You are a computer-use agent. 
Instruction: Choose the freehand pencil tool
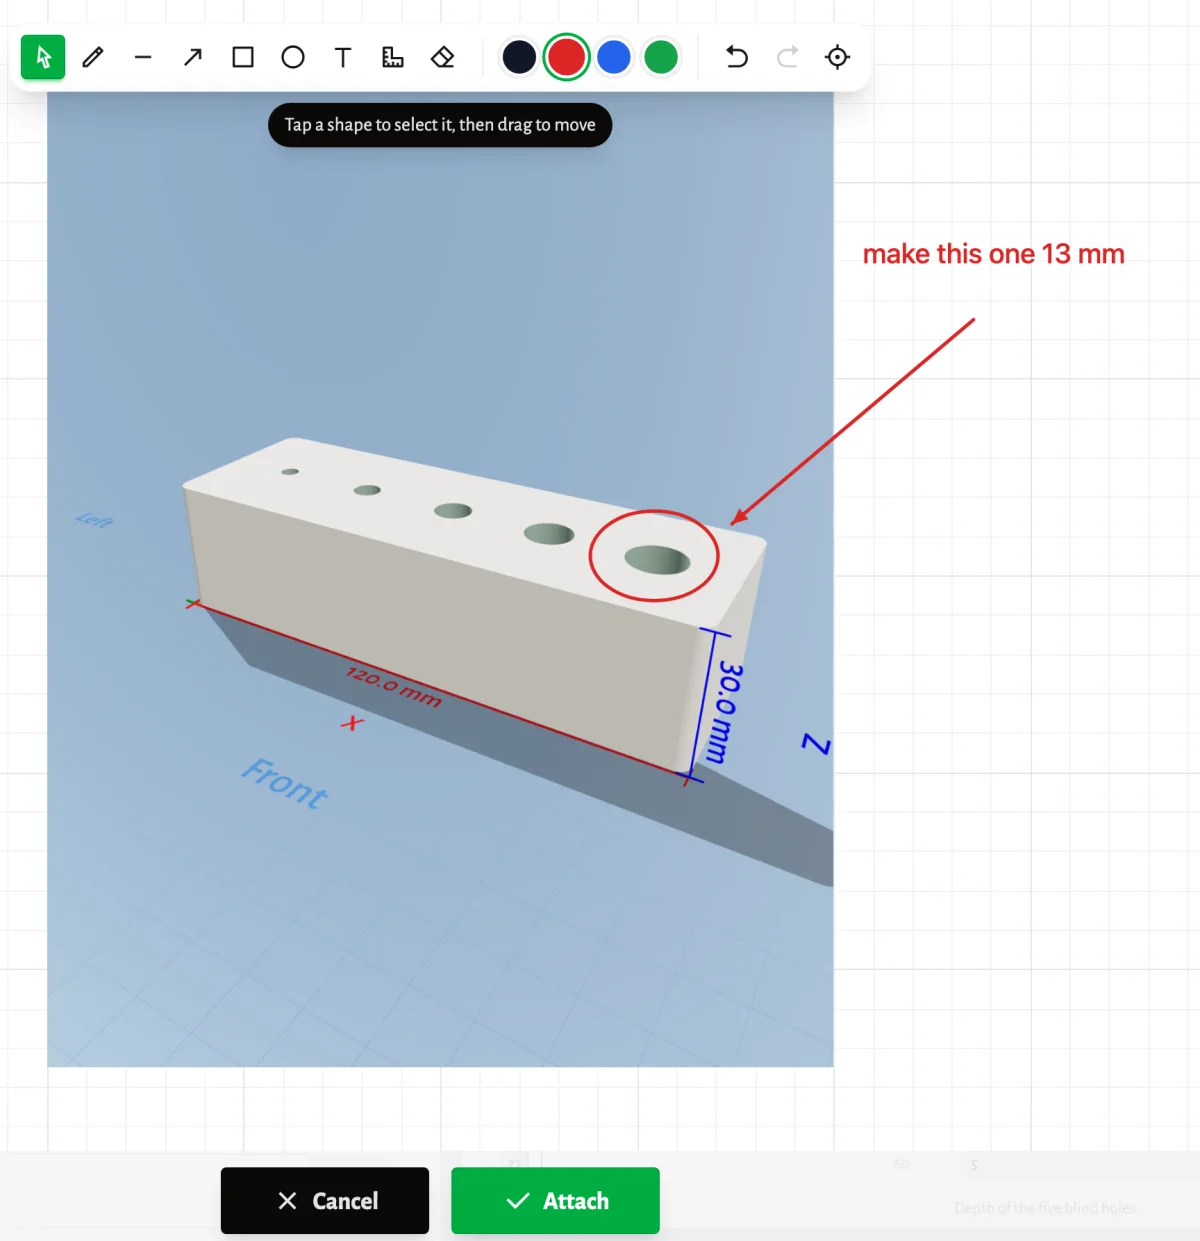[93, 57]
